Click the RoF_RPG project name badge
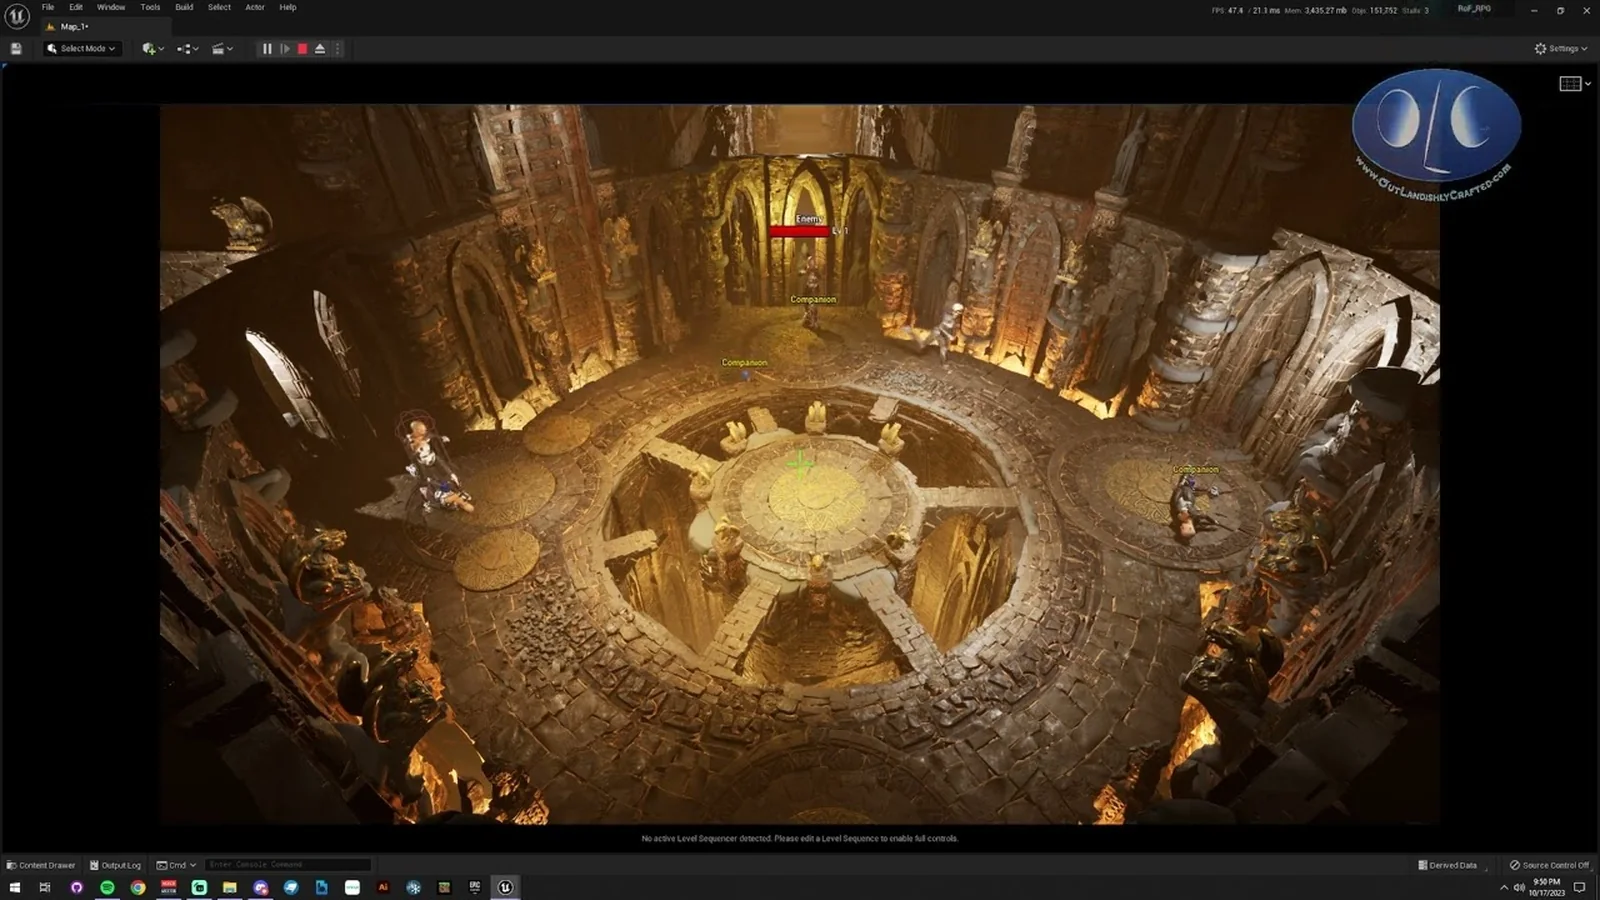This screenshot has height=900, width=1600. 1474,9
